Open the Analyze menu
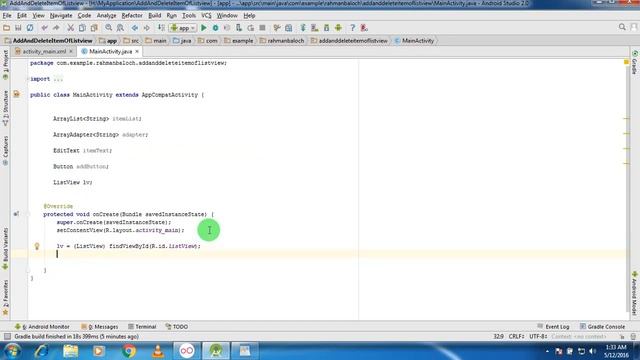The image size is (640, 360). 107,16
